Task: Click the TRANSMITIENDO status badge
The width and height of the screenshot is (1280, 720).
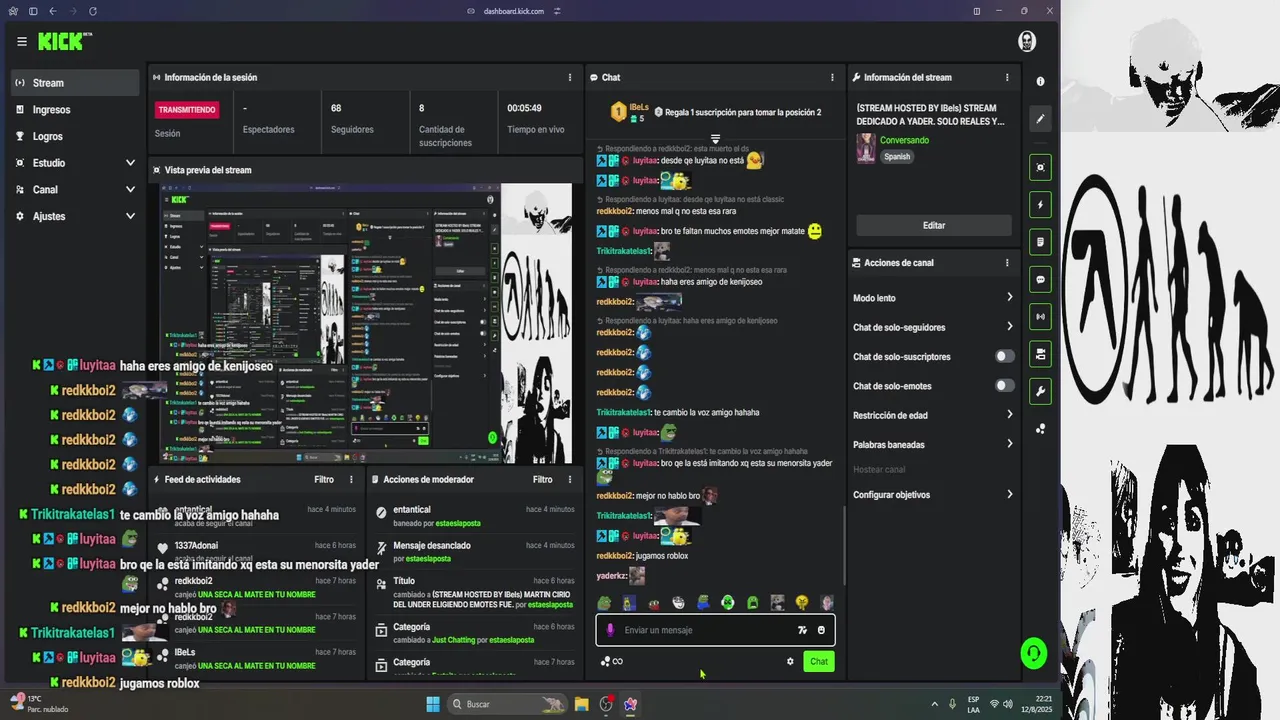Action: pyautogui.click(x=187, y=110)
